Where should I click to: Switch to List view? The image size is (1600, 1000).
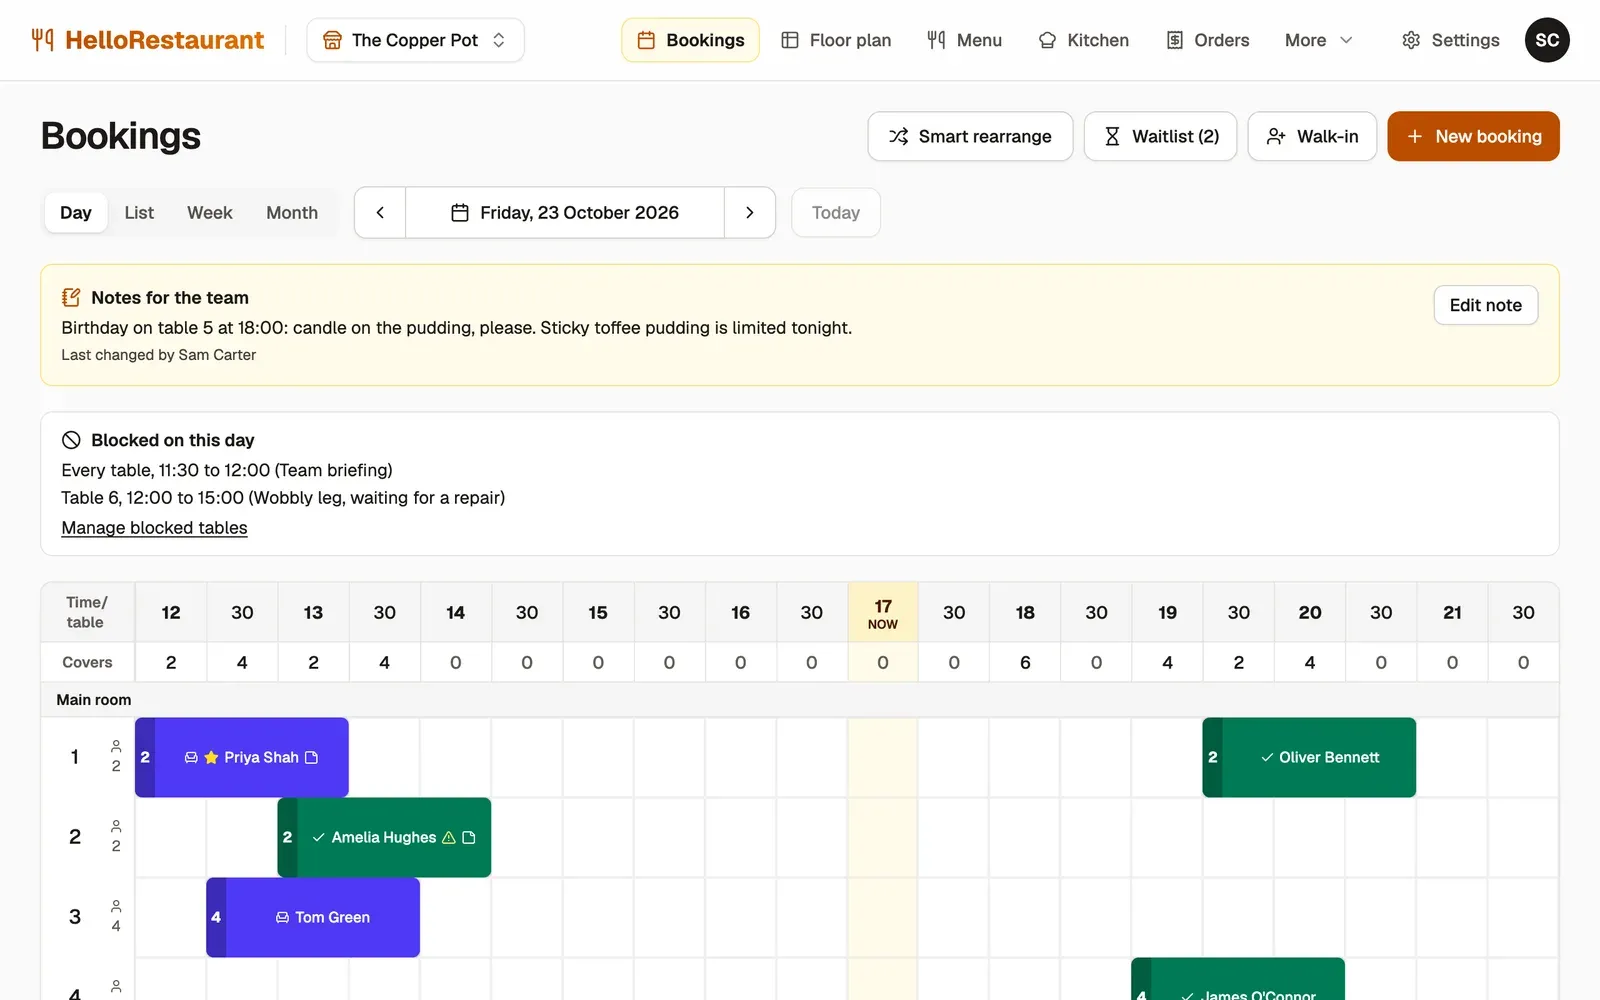click(x=139, y=213)
